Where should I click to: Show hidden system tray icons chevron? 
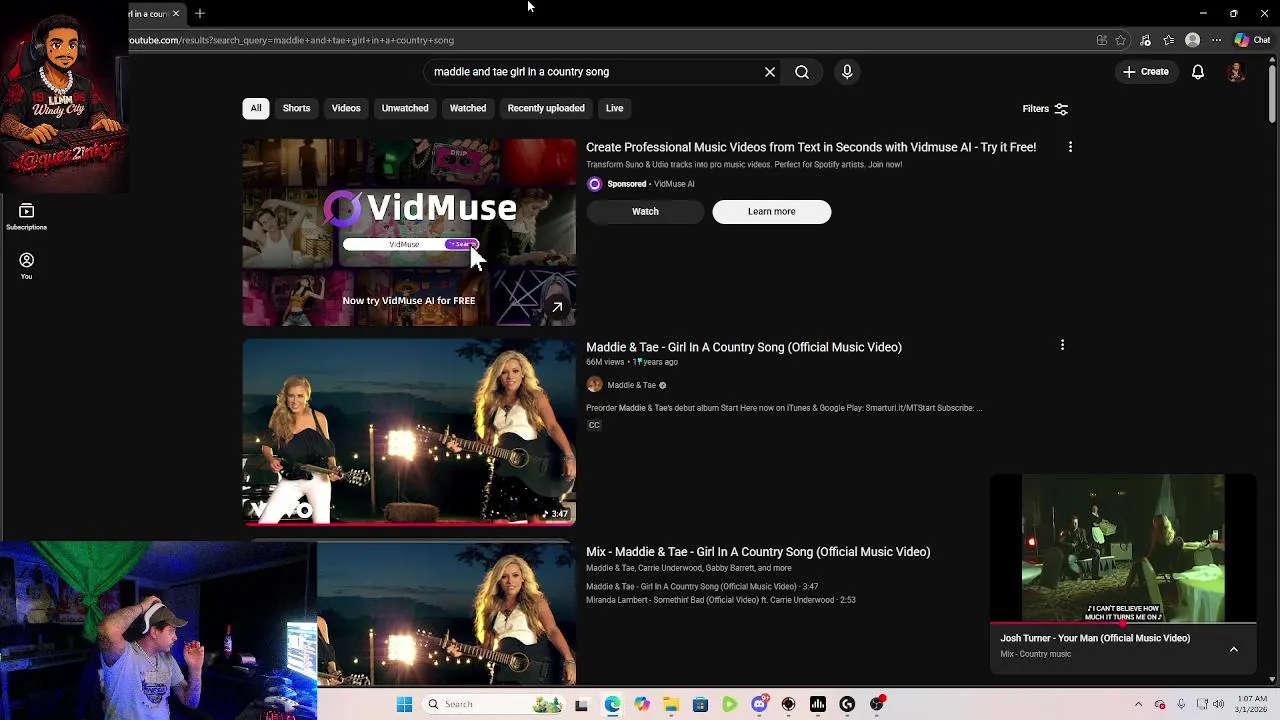click(1138, 704)
